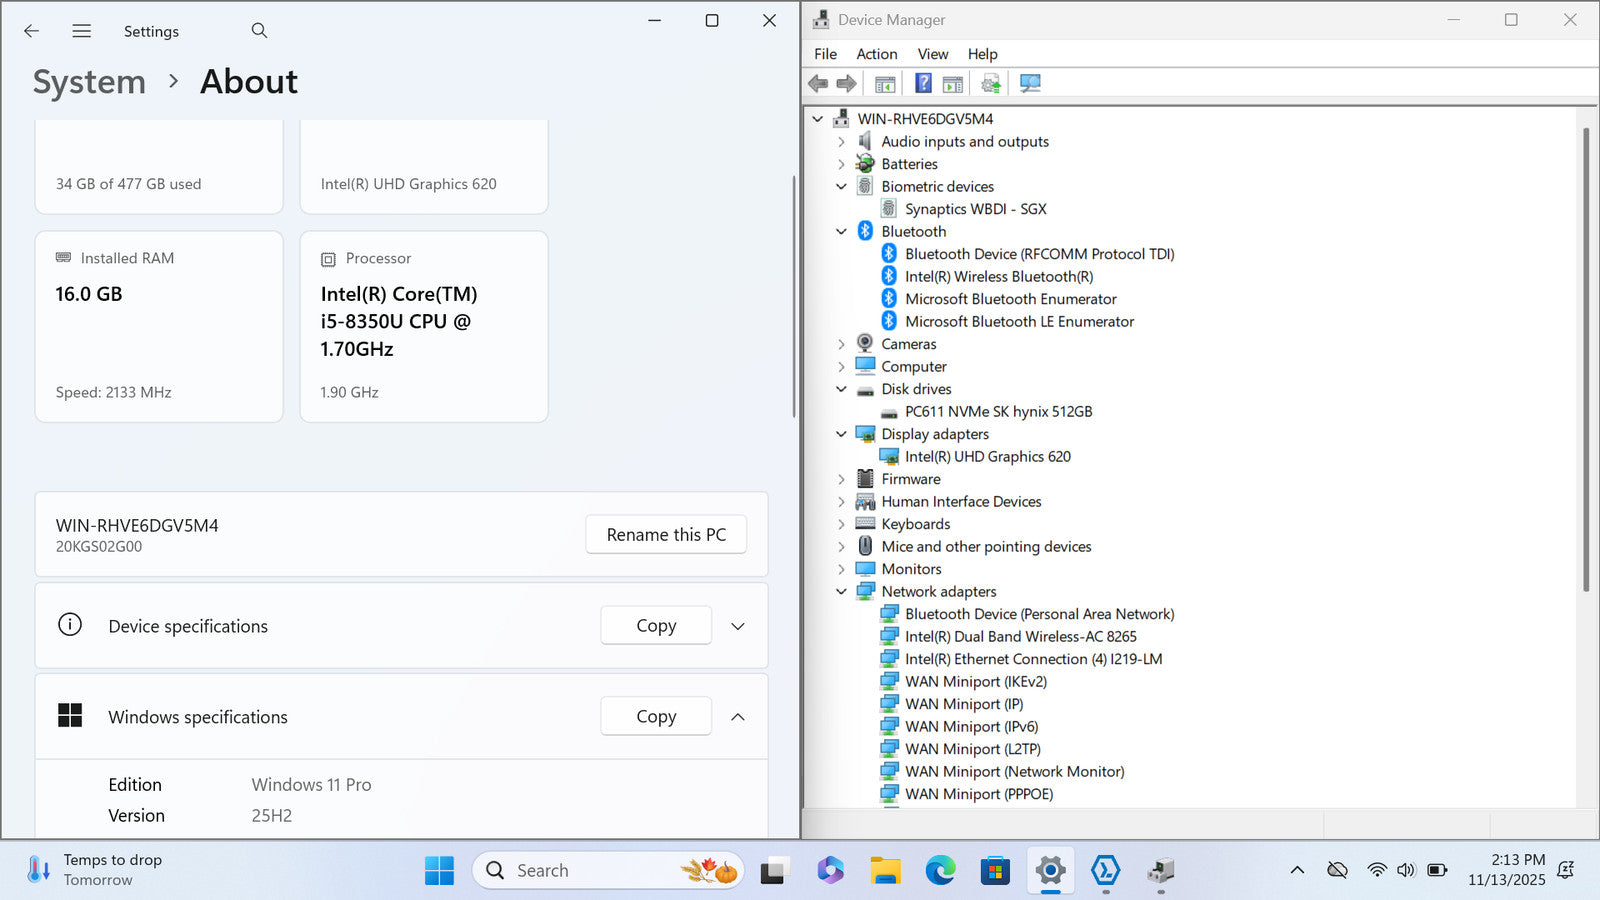
Task: Select Intel(R) Wireless Bluetooth(R) device
Action: (999, 277)
